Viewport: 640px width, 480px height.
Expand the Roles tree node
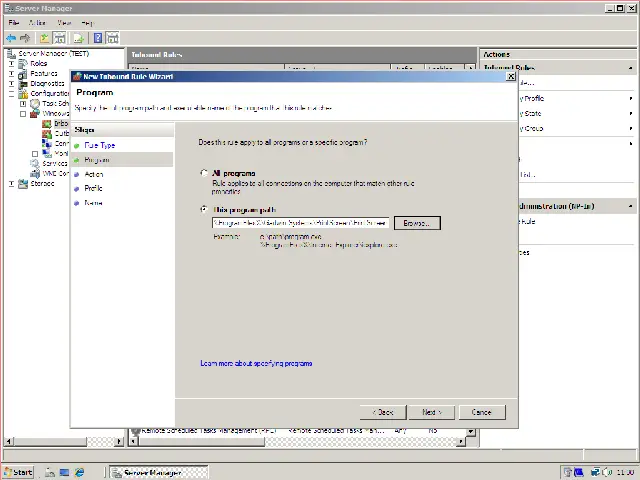point(12,63)
